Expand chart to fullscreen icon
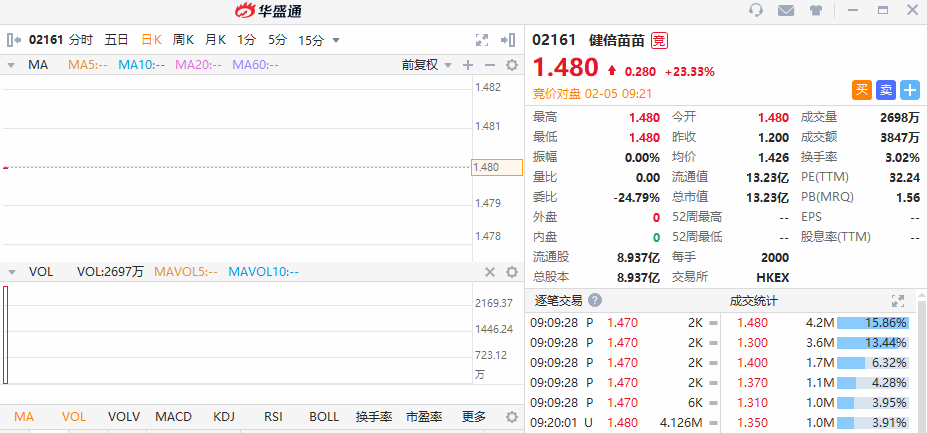Viewport: 927px width, 433px height. point(482,40)
